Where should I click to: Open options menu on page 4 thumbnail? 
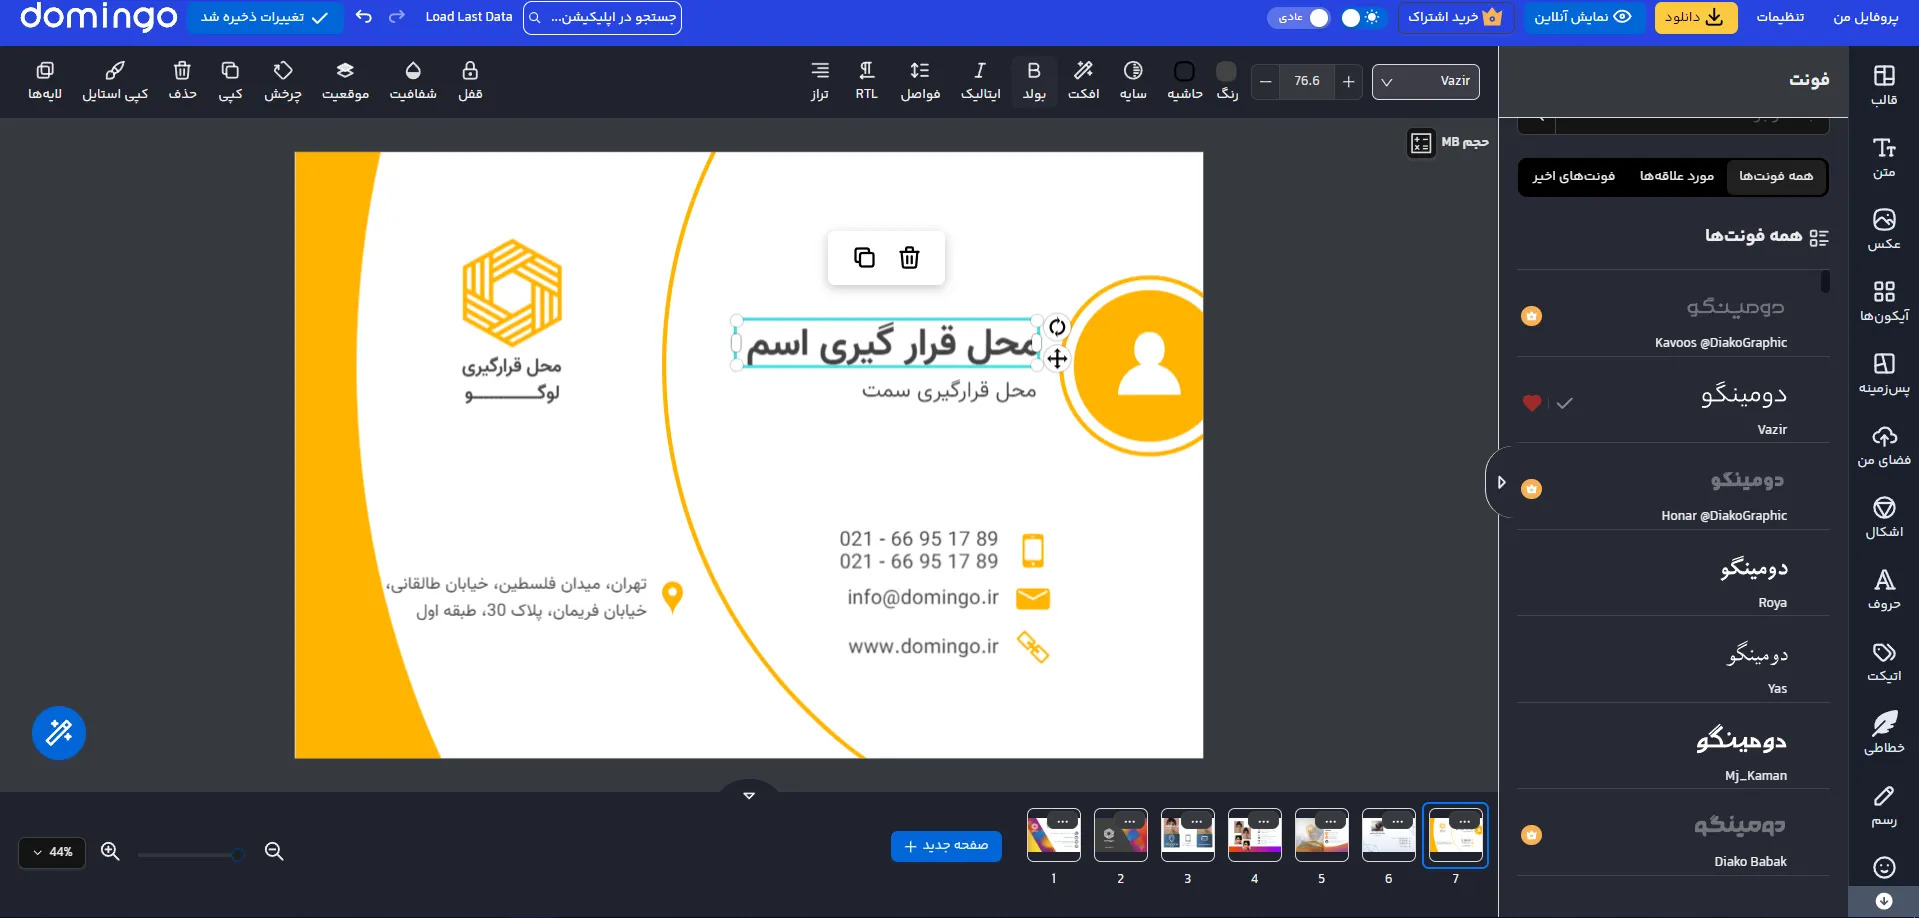pyautogui.click(x=1264, y=821)
